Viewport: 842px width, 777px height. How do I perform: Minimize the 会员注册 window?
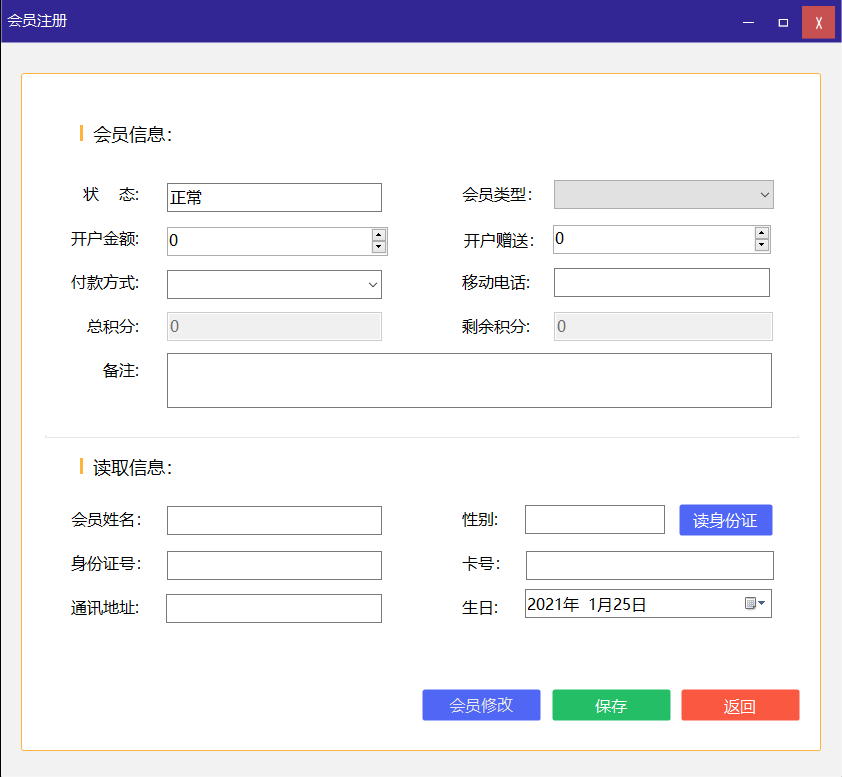(x=747, y=22)
